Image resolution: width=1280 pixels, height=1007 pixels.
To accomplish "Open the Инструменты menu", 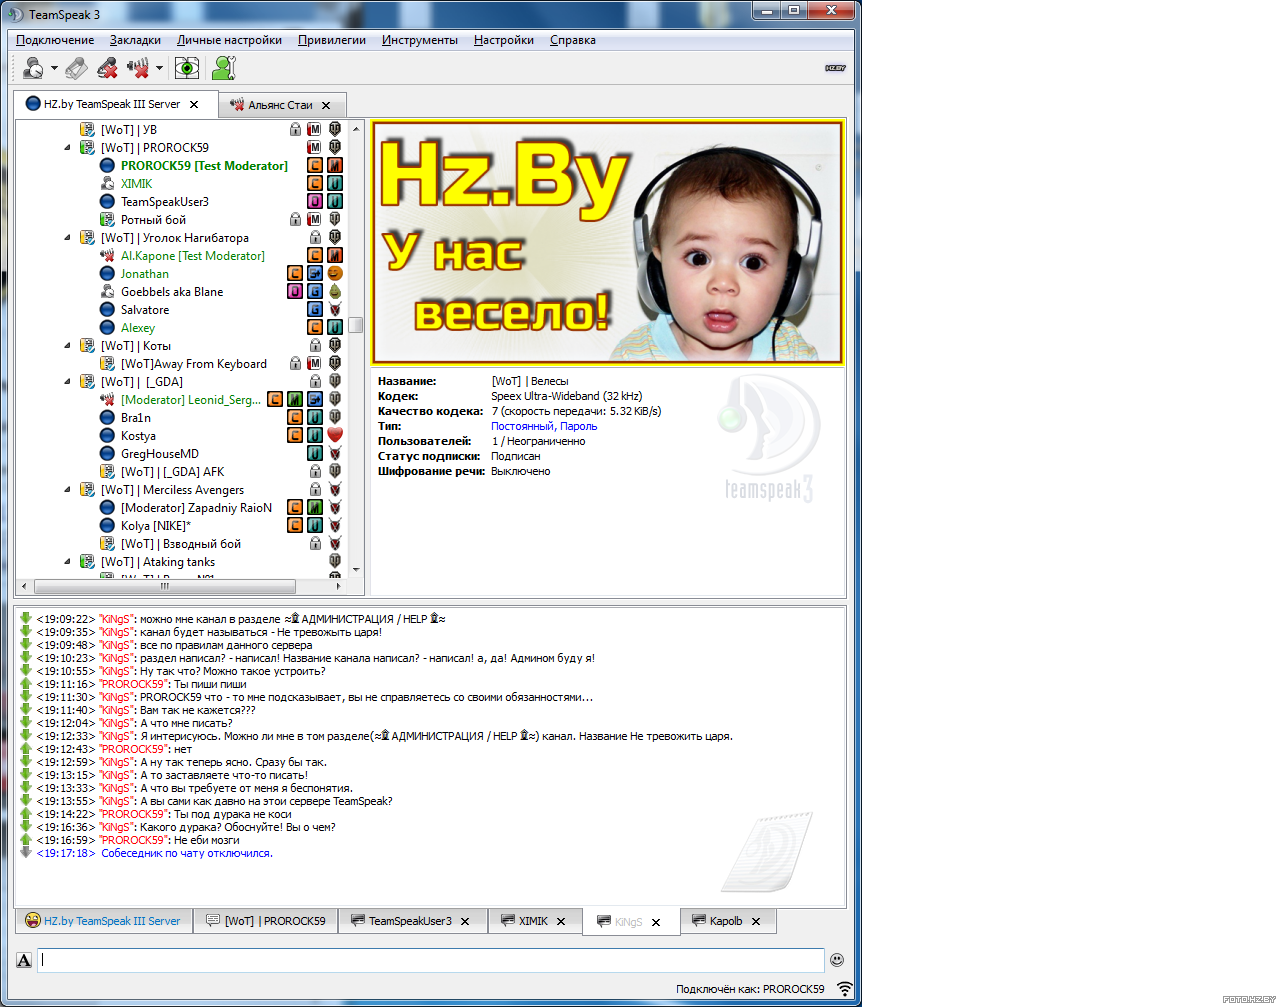I will click(x=420, y=40).
